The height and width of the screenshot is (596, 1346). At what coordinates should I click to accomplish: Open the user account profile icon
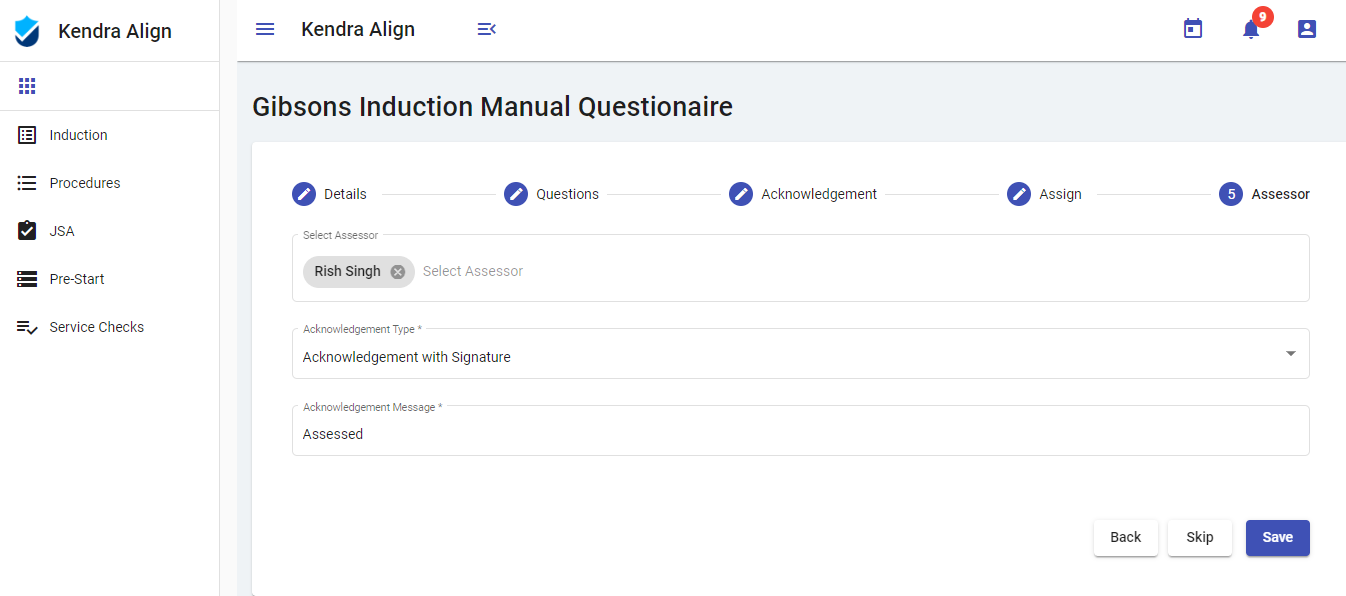pos(1307,29)
